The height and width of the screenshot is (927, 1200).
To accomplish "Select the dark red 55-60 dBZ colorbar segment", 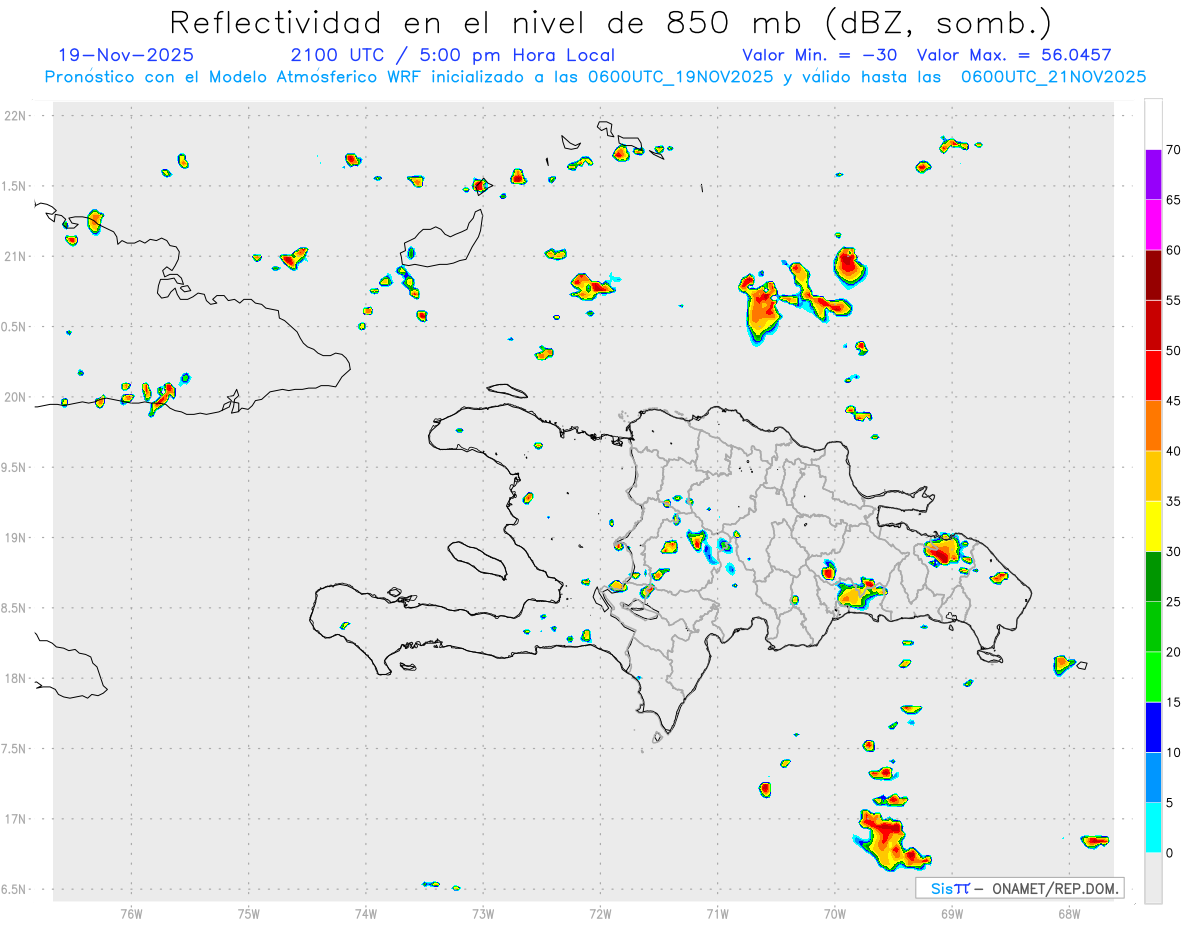I will coord(1153,275).
